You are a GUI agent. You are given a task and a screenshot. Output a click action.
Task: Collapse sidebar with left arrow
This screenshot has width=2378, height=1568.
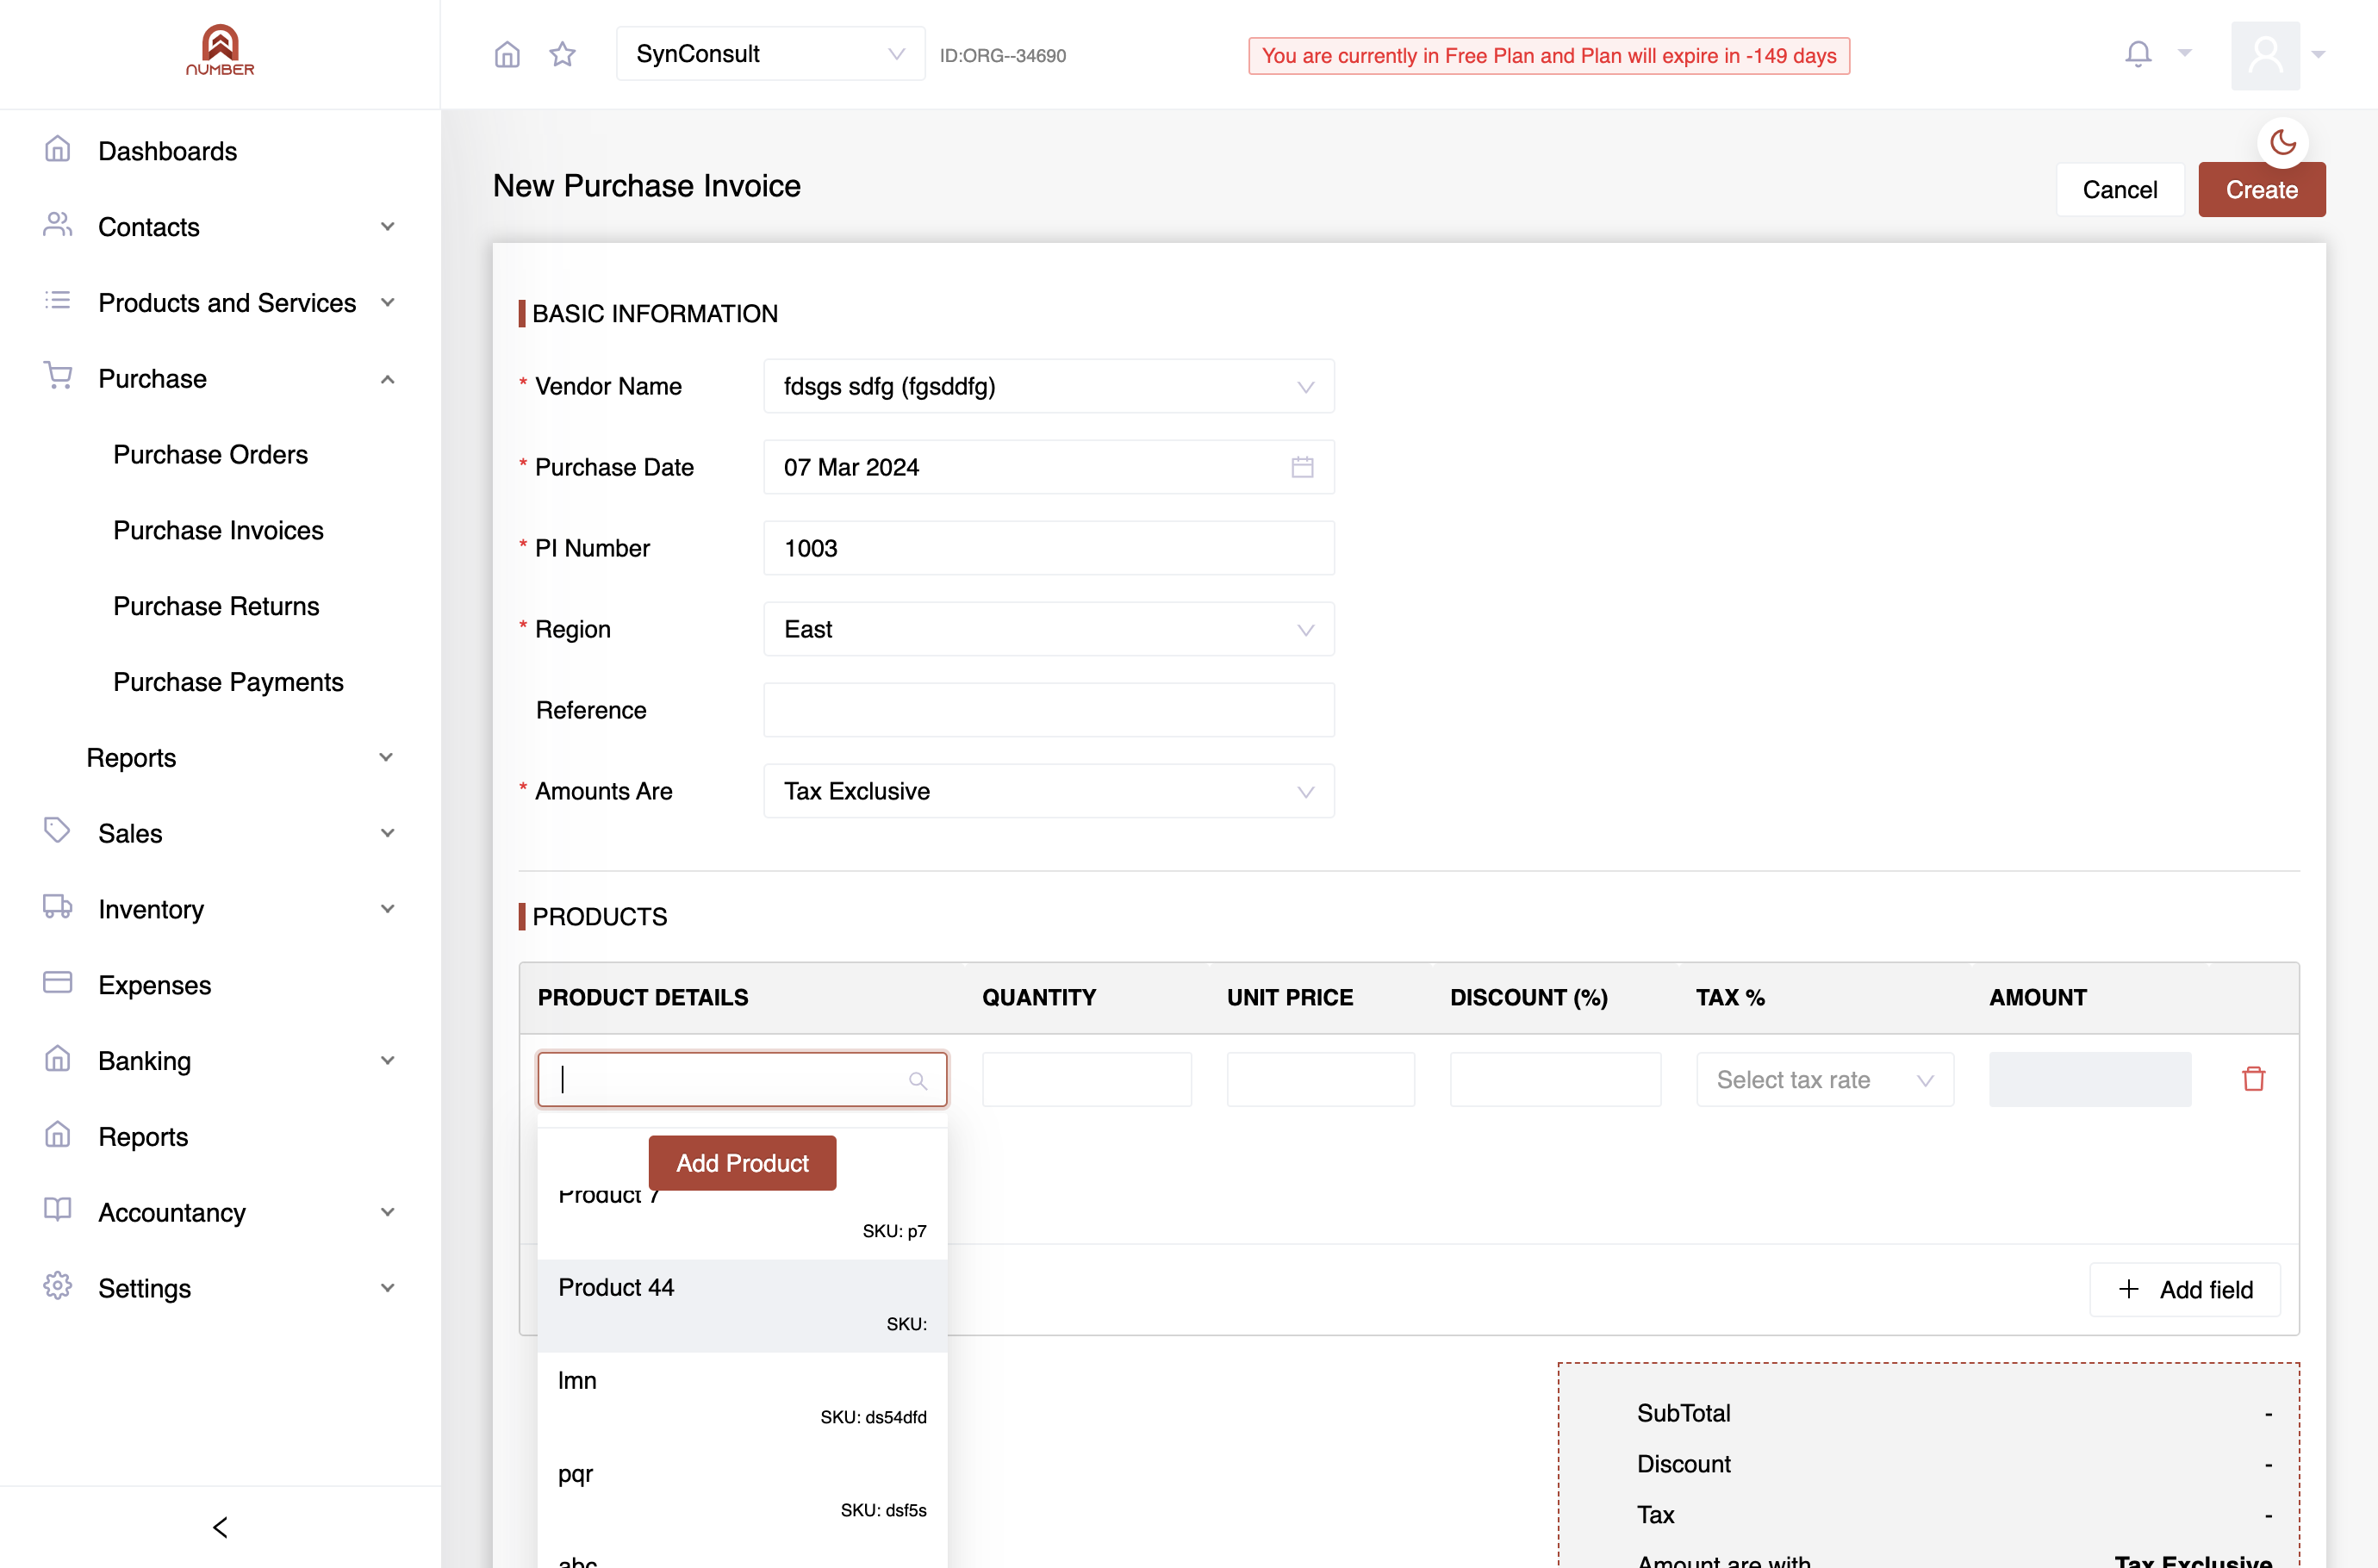point(220,1527)
